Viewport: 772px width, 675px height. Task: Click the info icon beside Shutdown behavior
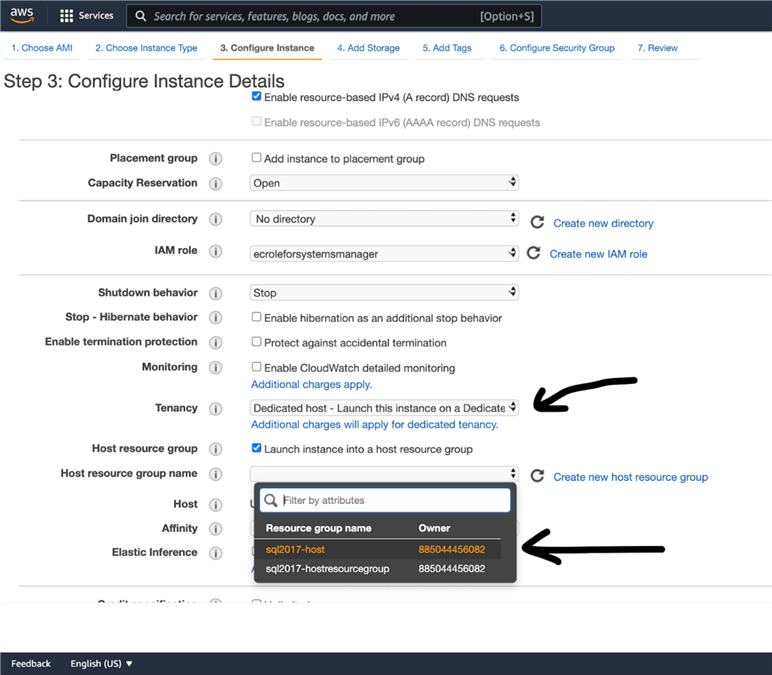point(215,293)
